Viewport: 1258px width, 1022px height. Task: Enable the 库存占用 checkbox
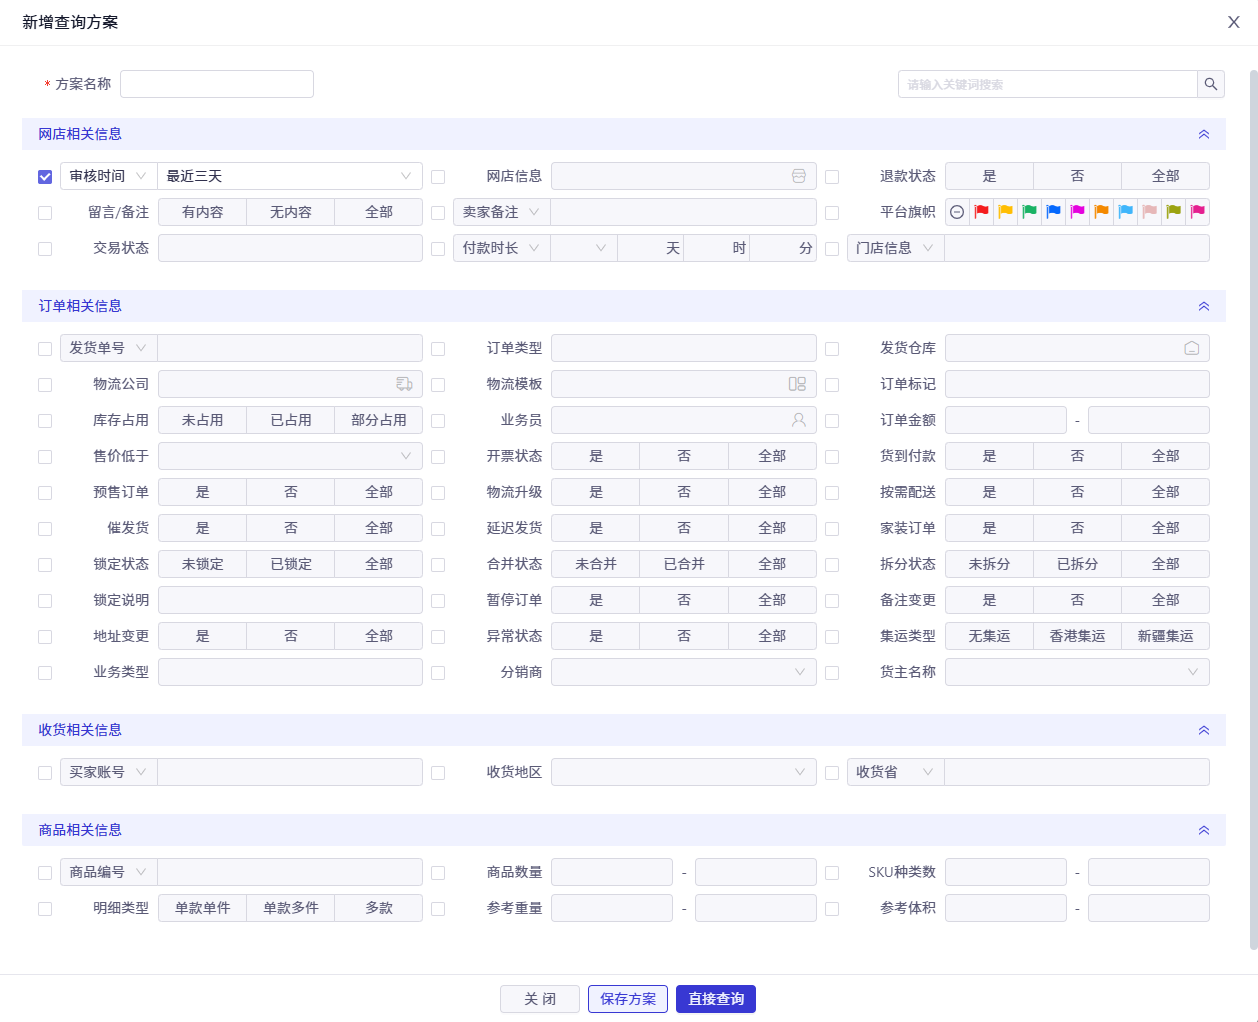coord(45,421)
